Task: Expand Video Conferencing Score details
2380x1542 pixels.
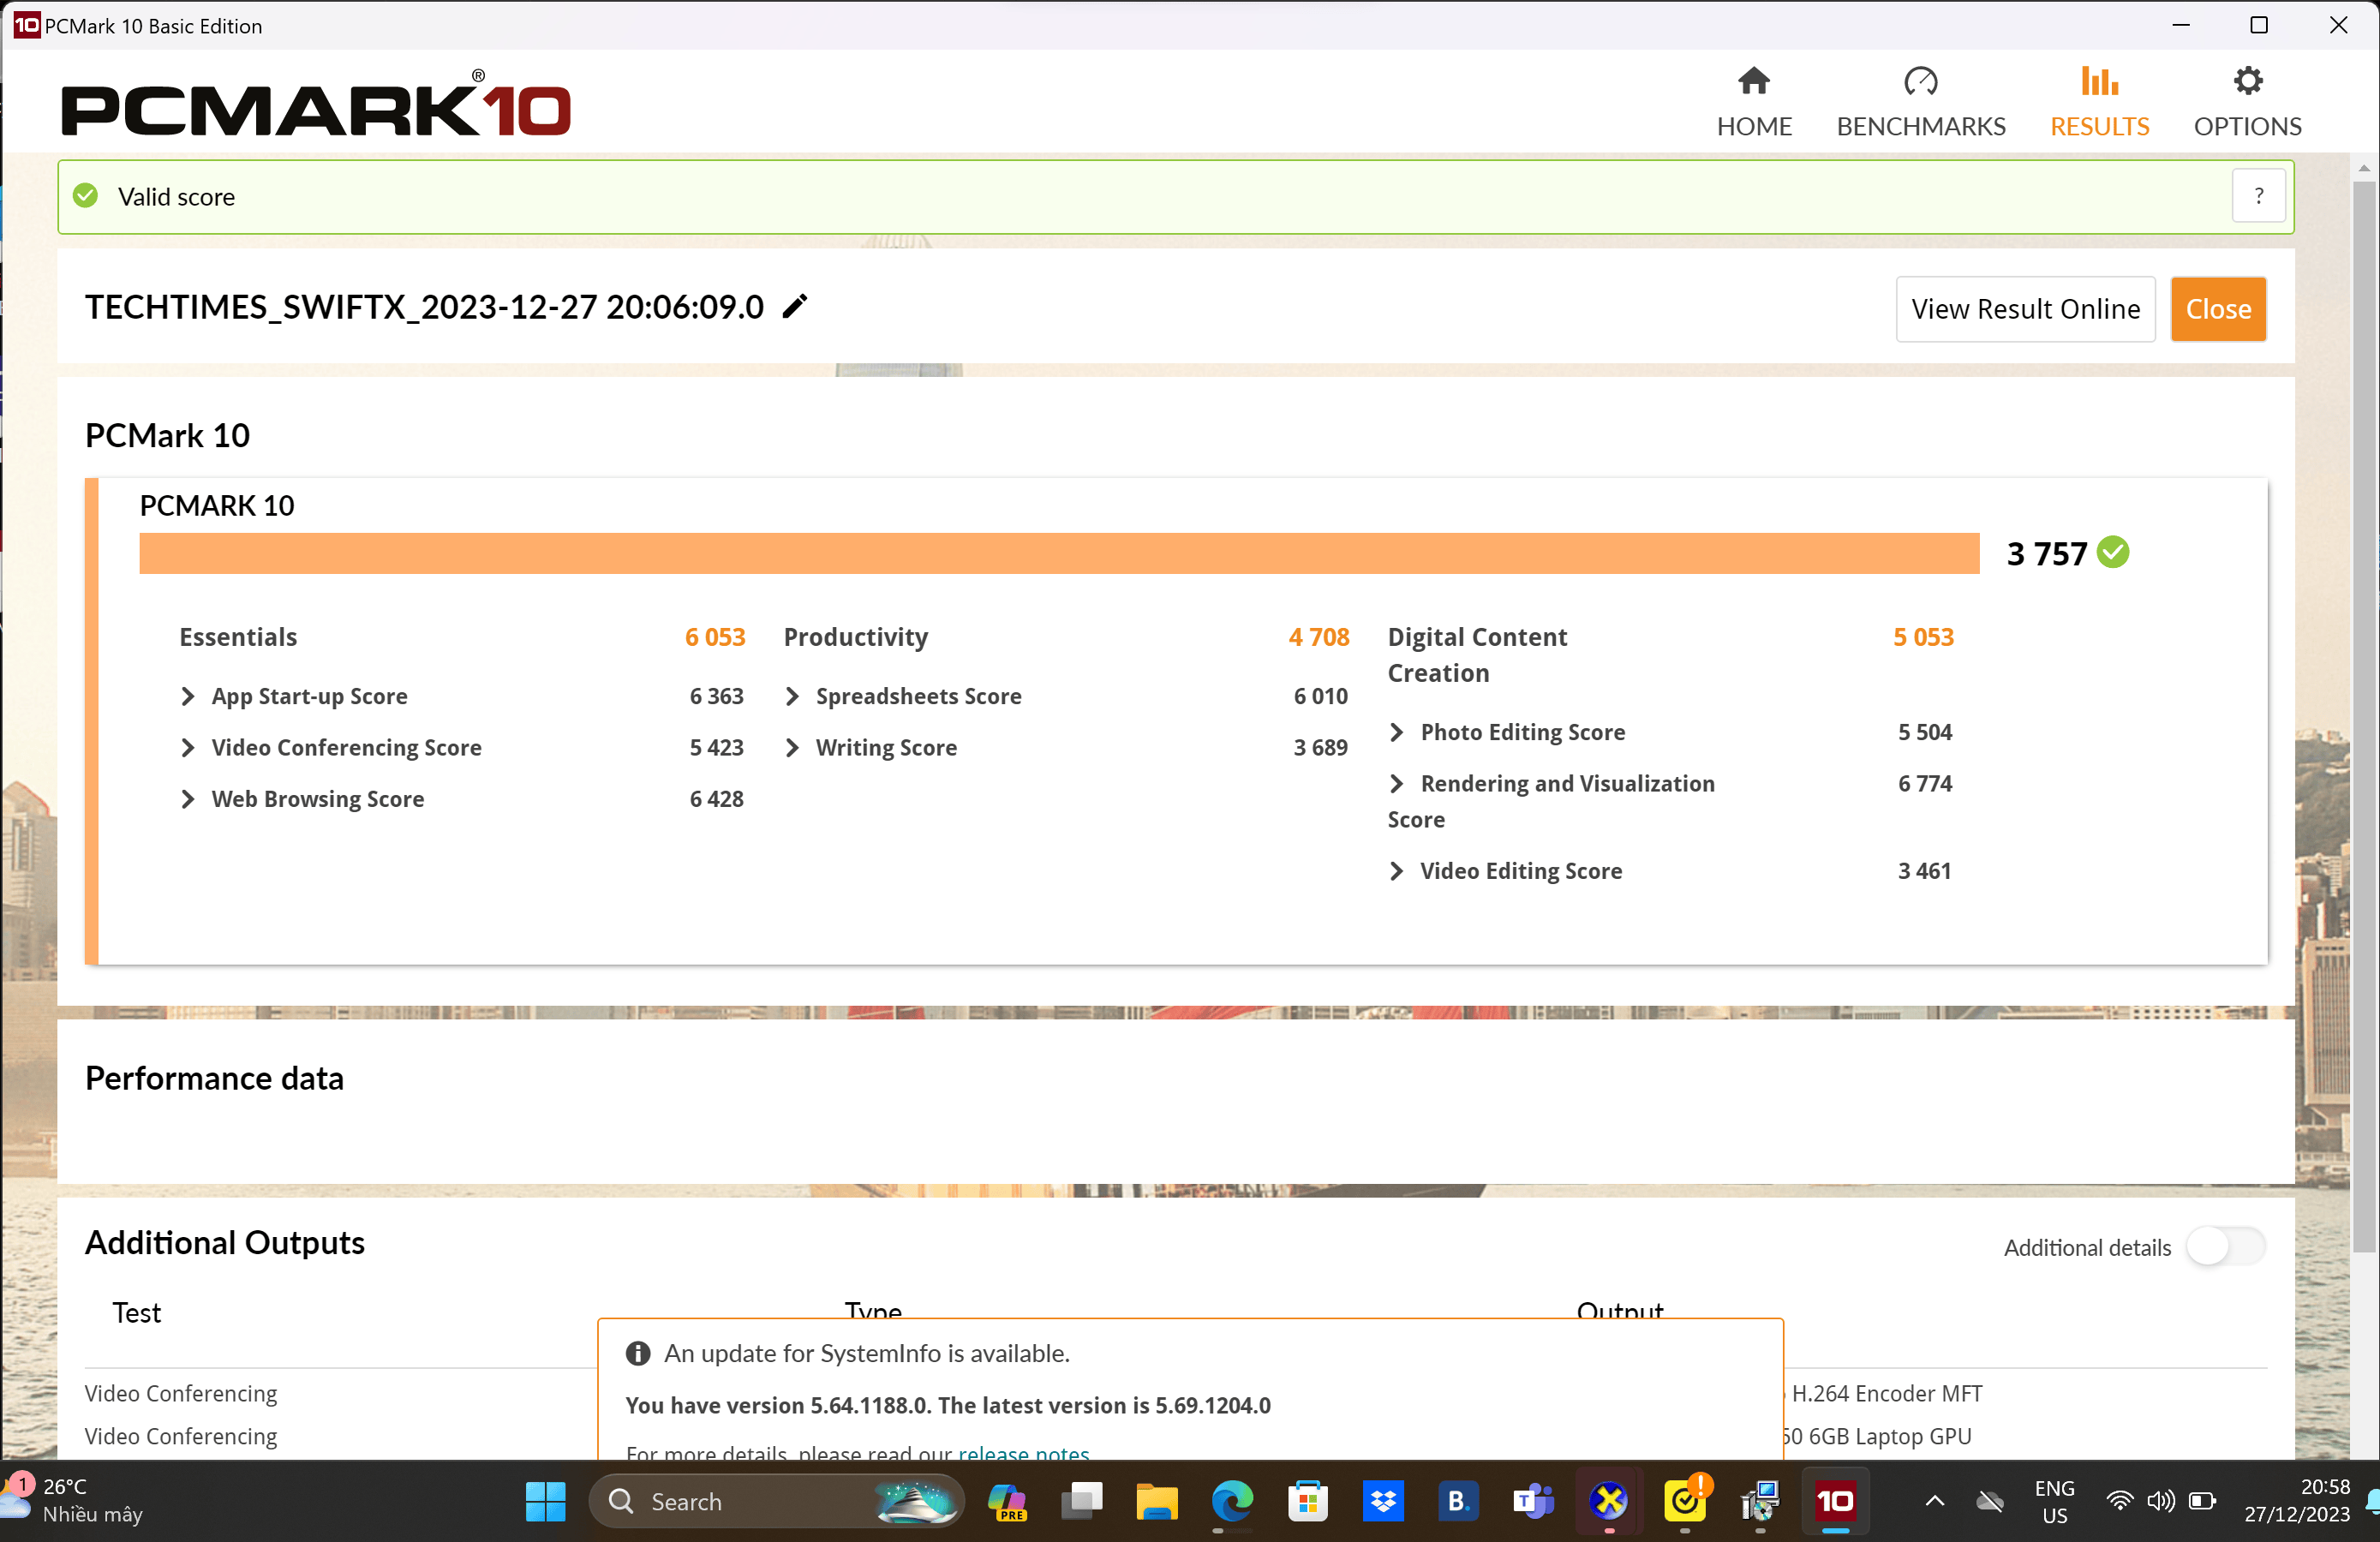Action: point(188,747)
